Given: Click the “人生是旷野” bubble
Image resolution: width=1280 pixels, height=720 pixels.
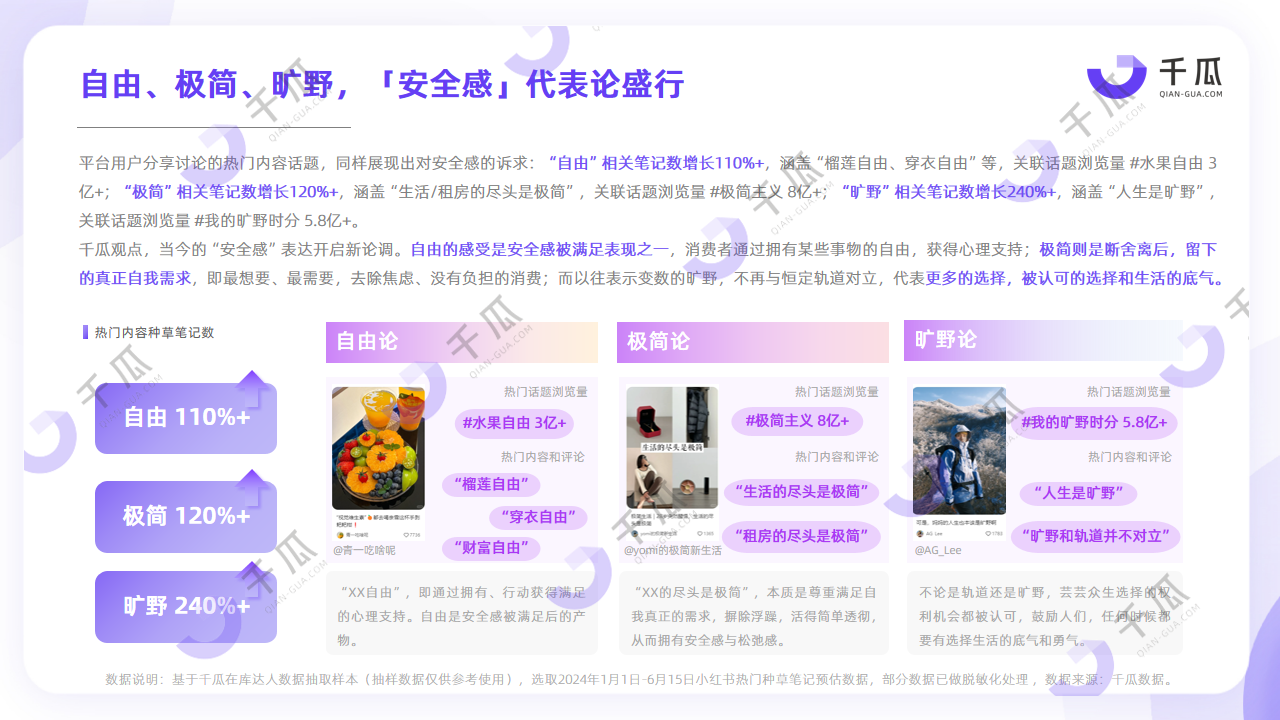Looking at the screenshot, I should click(x=1079, y=493).
